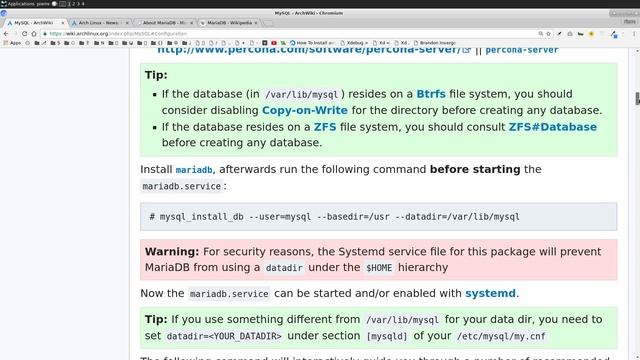
Task: Click the page vertical scrollbar thumb
Action: pyautogui.click(x=637, y=98)
